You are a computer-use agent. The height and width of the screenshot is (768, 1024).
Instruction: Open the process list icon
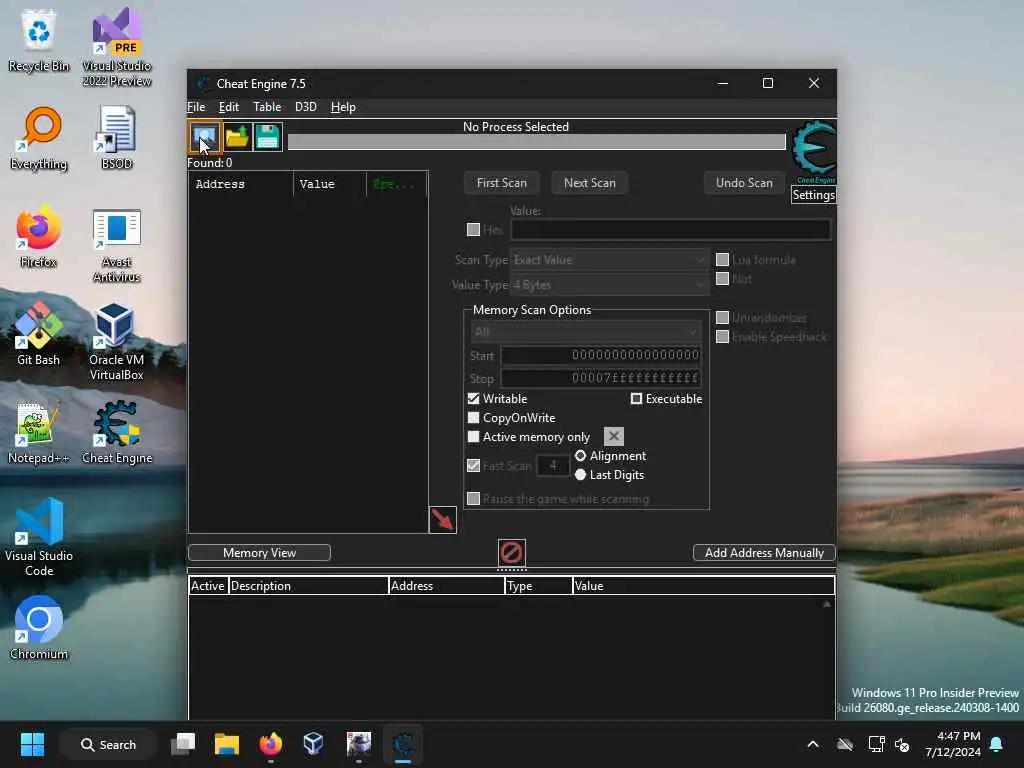[204, 137]
